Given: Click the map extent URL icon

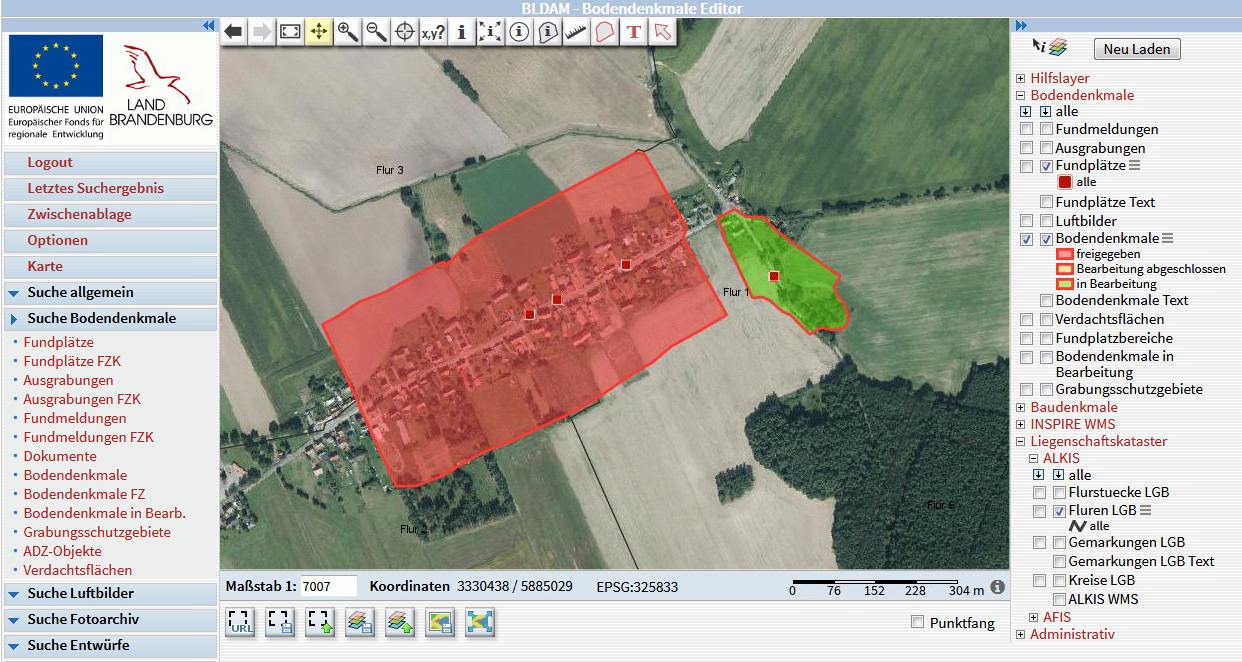Looking at the screenshot, I should [x=241, y=622].
